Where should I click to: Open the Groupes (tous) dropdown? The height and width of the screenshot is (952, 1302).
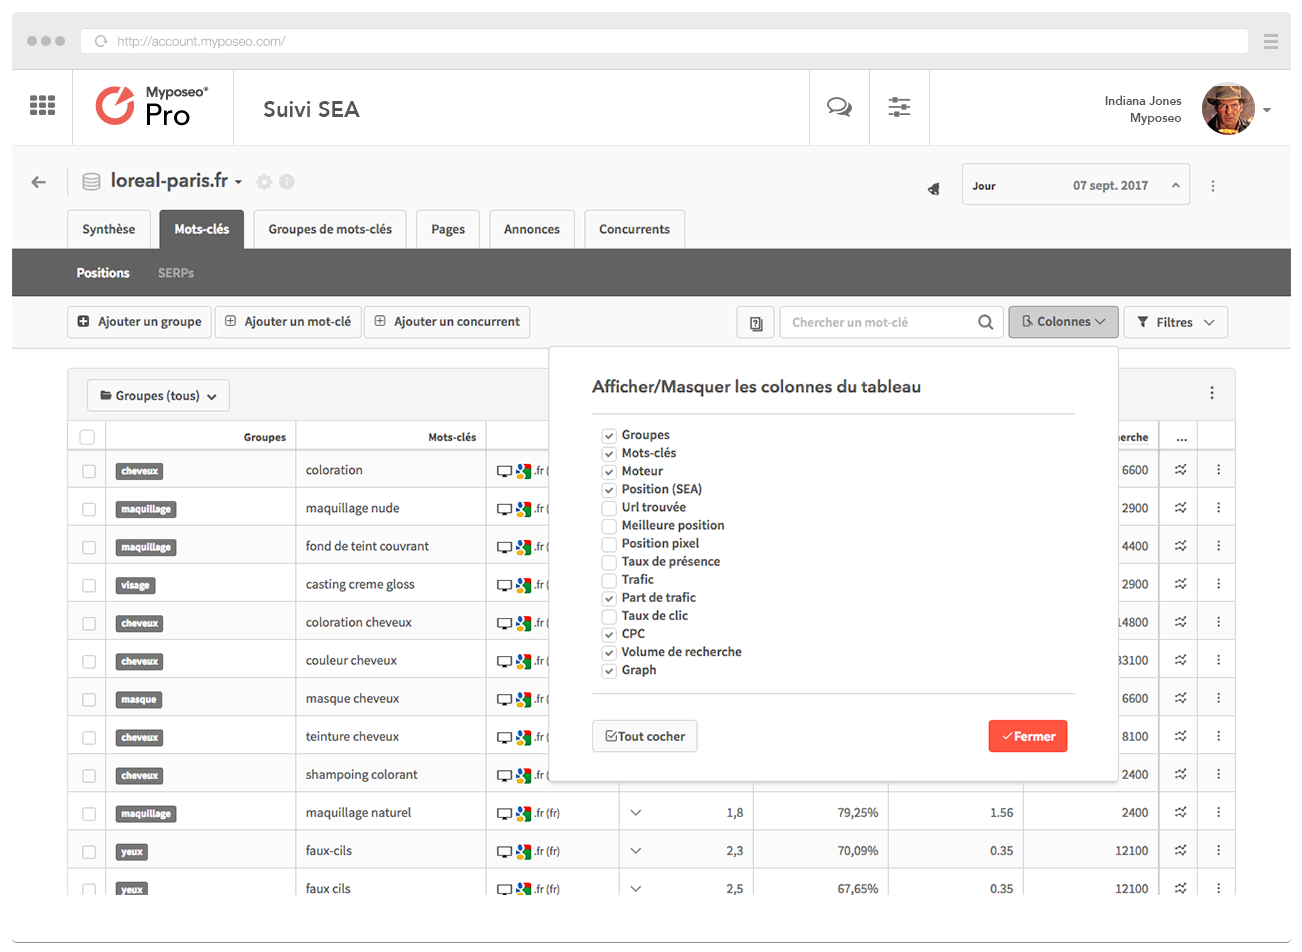[158, 396]
